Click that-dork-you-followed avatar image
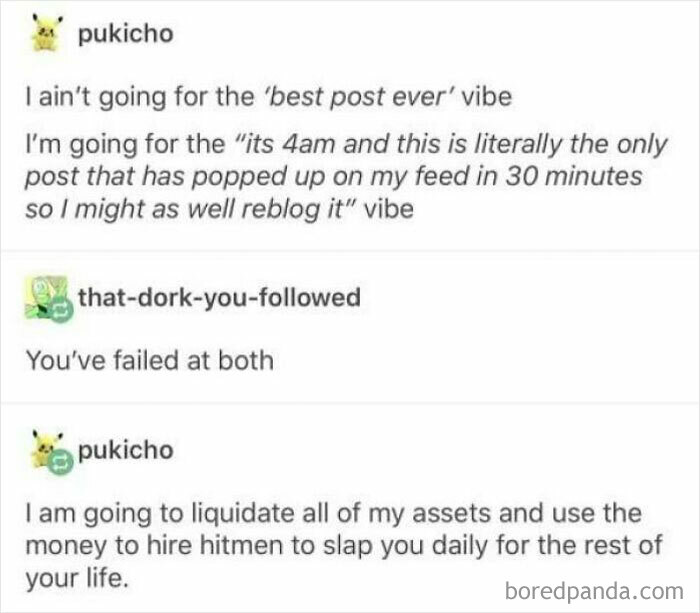Image resolution: width=700 pixels, height=613 pixels. [x=46, y=297]
